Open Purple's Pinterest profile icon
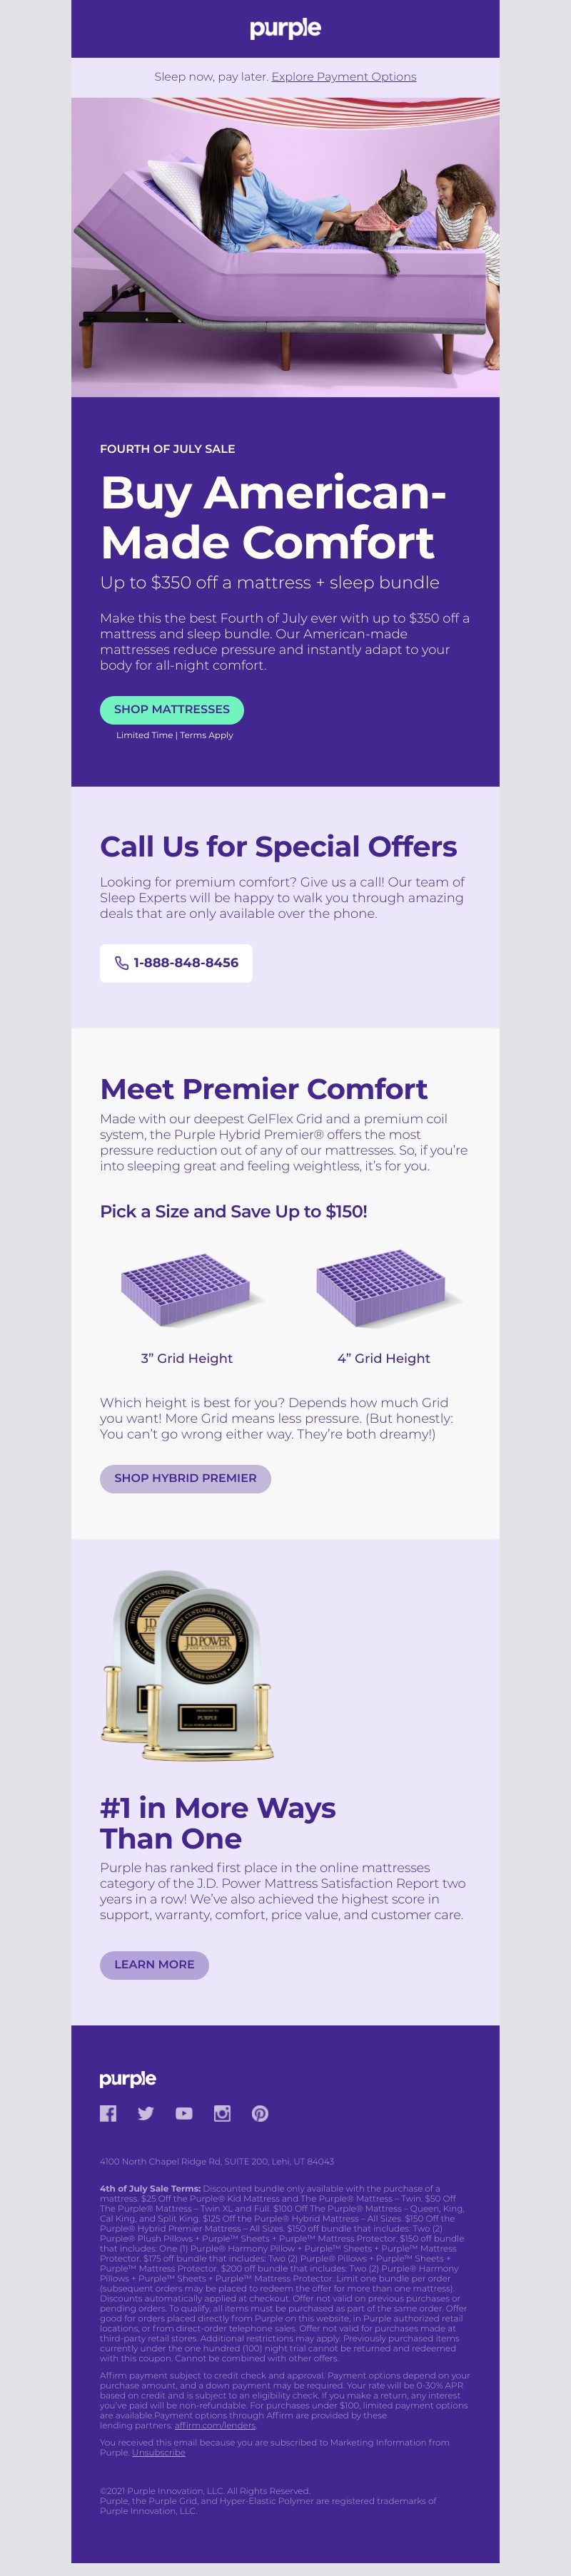 [x=260, y=2113]
